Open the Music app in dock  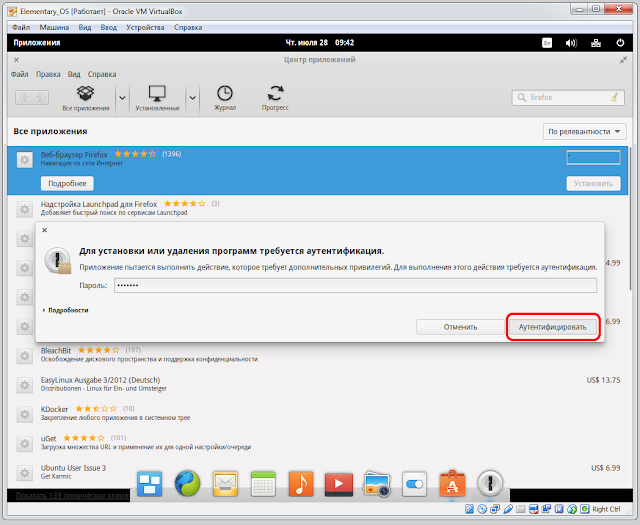[301, 484]
